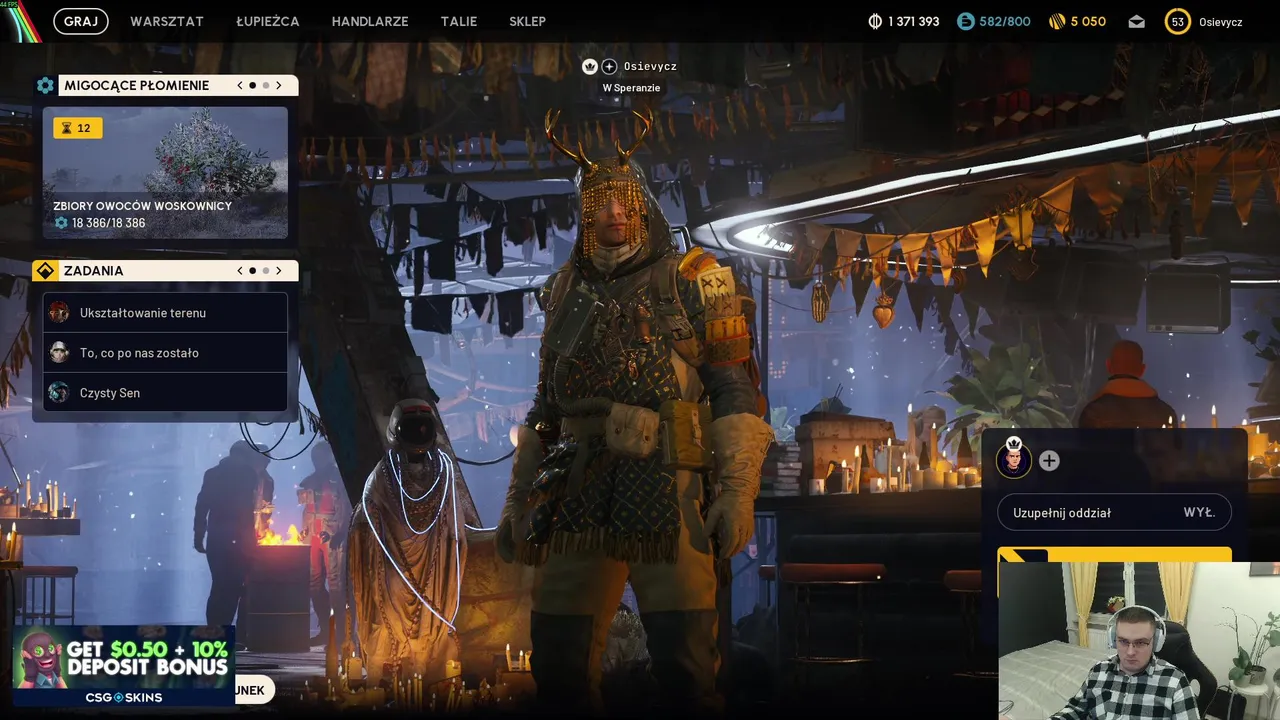Go to next Migocące Płomienie page arrow
Image resolution: width=1280 pixels, height=720 pixels.
point(279,85)
